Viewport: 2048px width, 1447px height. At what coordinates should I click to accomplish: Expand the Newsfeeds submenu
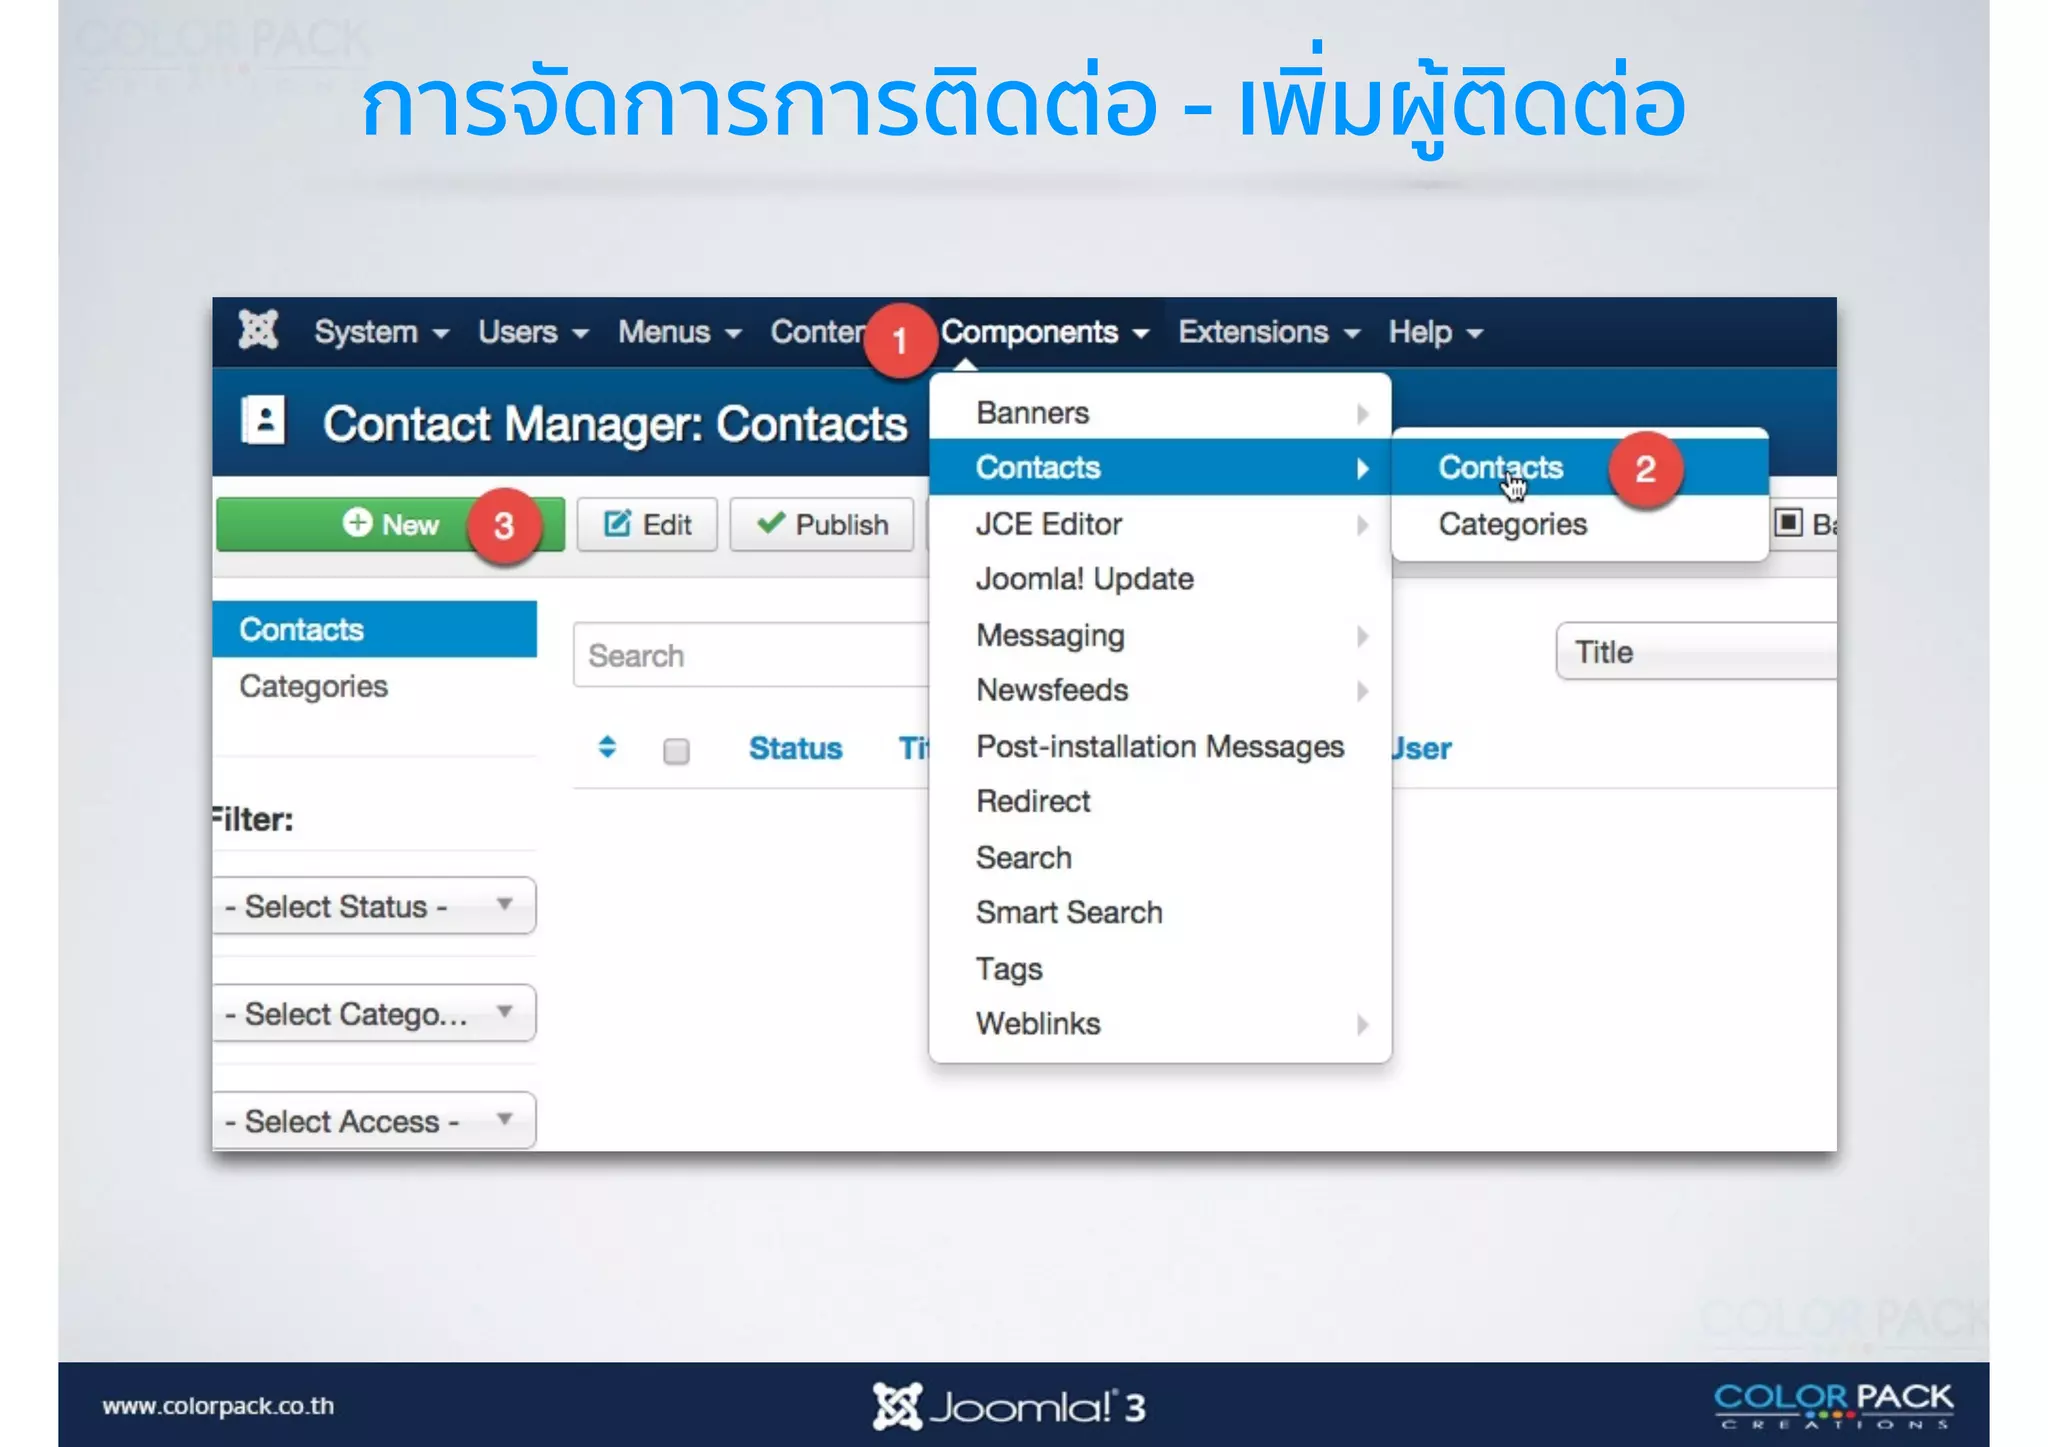[x=1160, y=690]
